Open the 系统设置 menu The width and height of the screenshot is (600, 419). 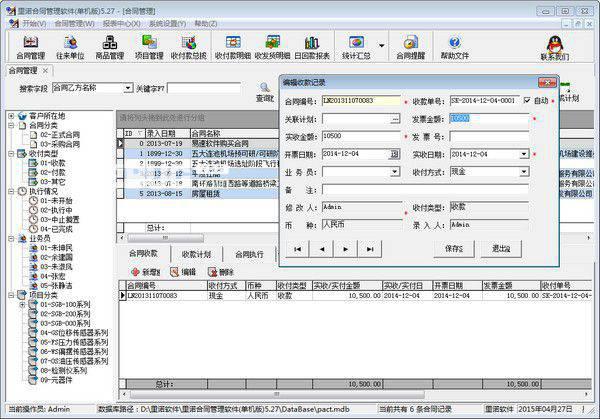(168, 24)
